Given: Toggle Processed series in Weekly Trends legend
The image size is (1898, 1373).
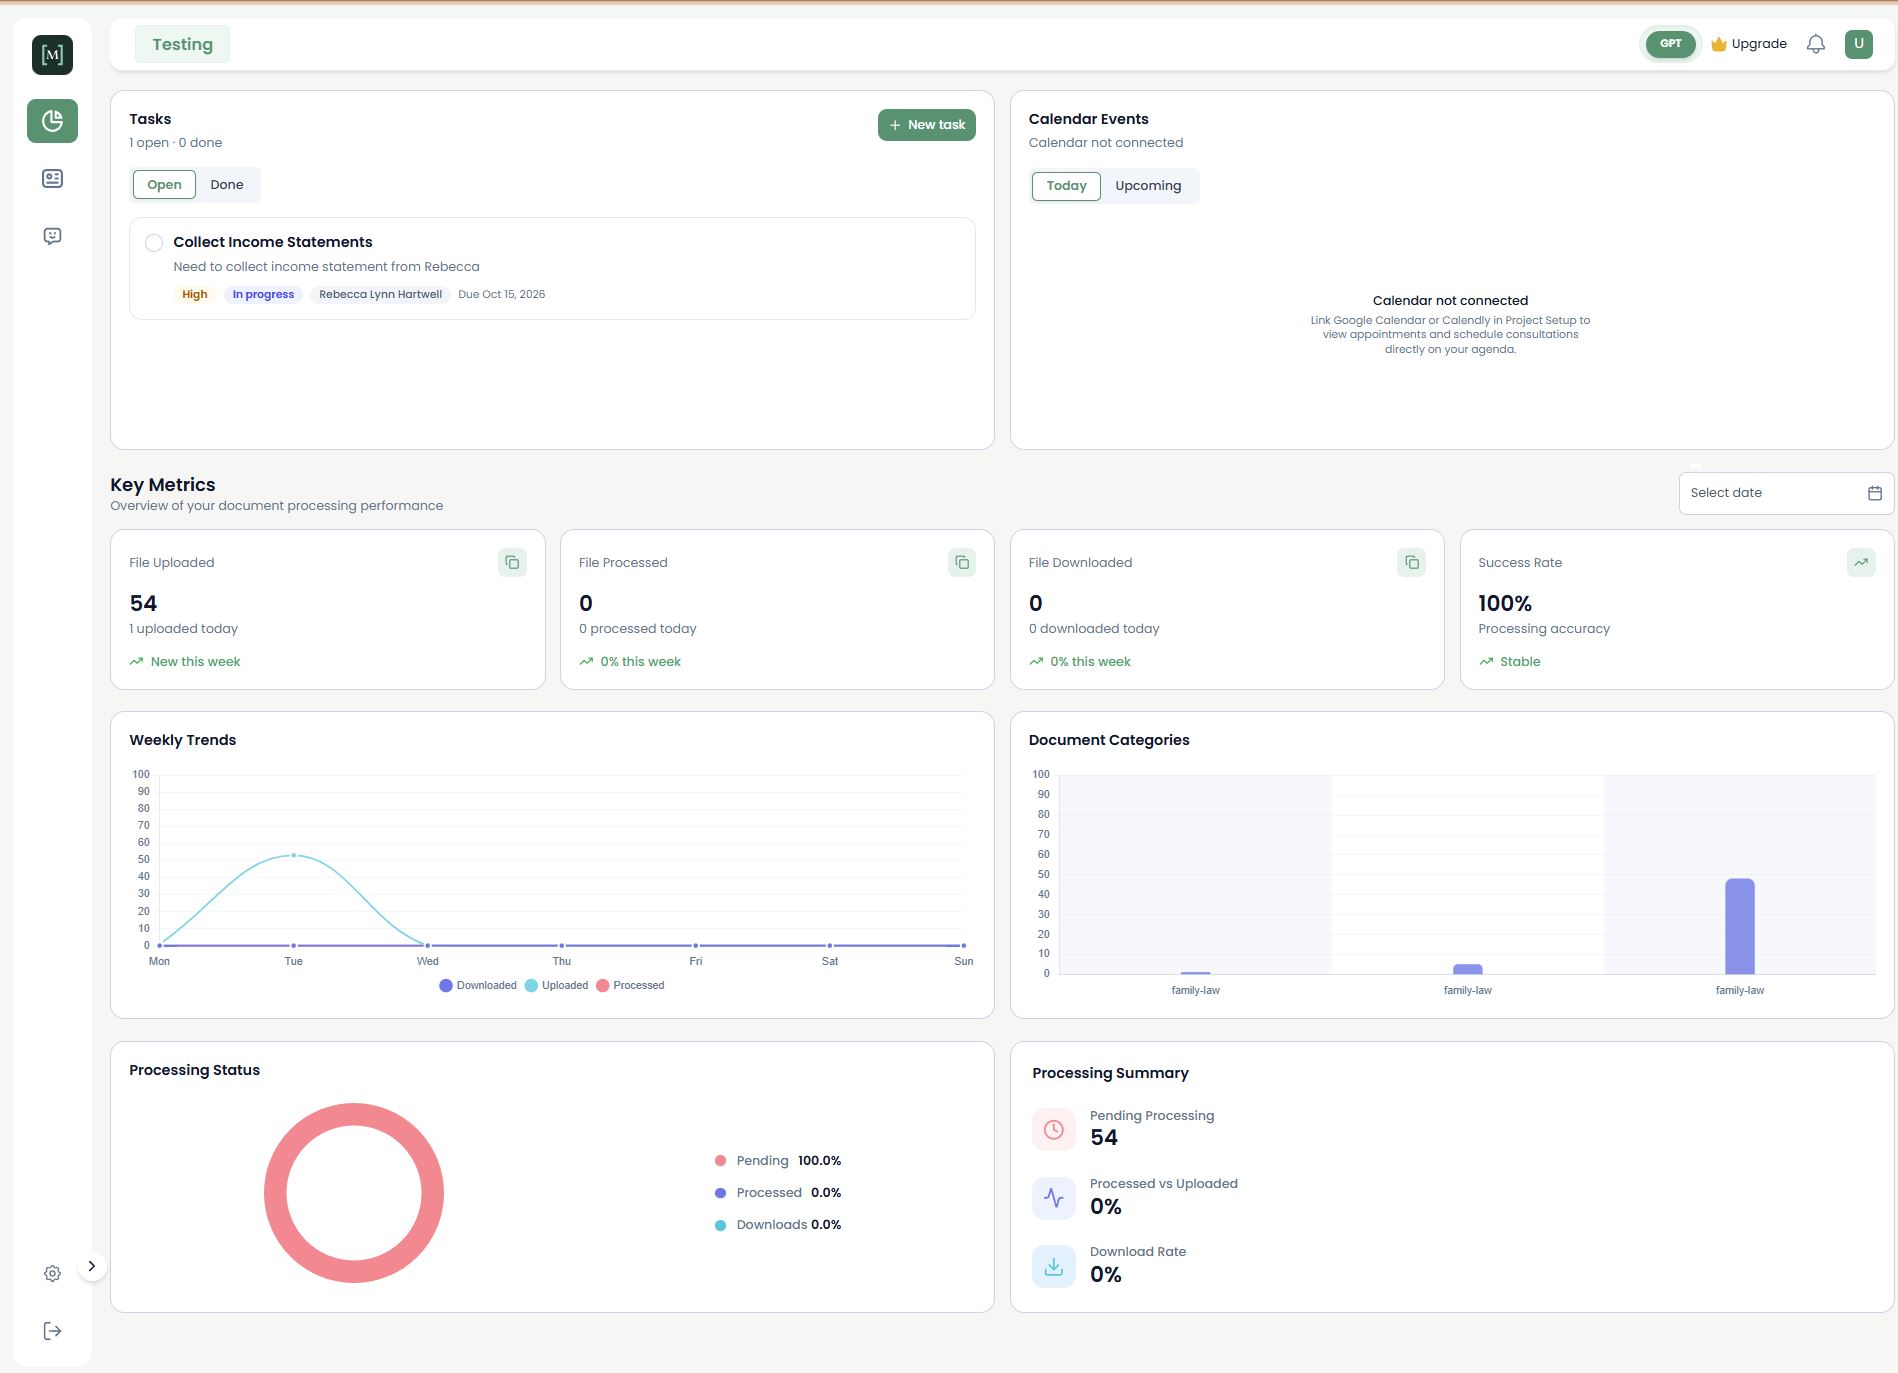Looking at the screenshot, I should [x=630, y=986].
